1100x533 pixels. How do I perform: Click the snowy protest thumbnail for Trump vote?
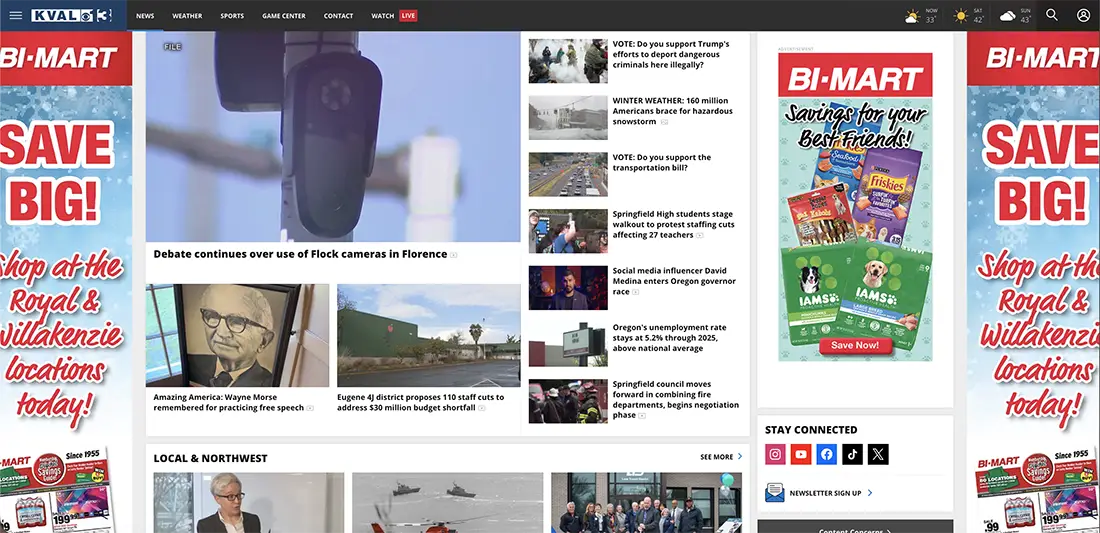click(x=568, y=61)
